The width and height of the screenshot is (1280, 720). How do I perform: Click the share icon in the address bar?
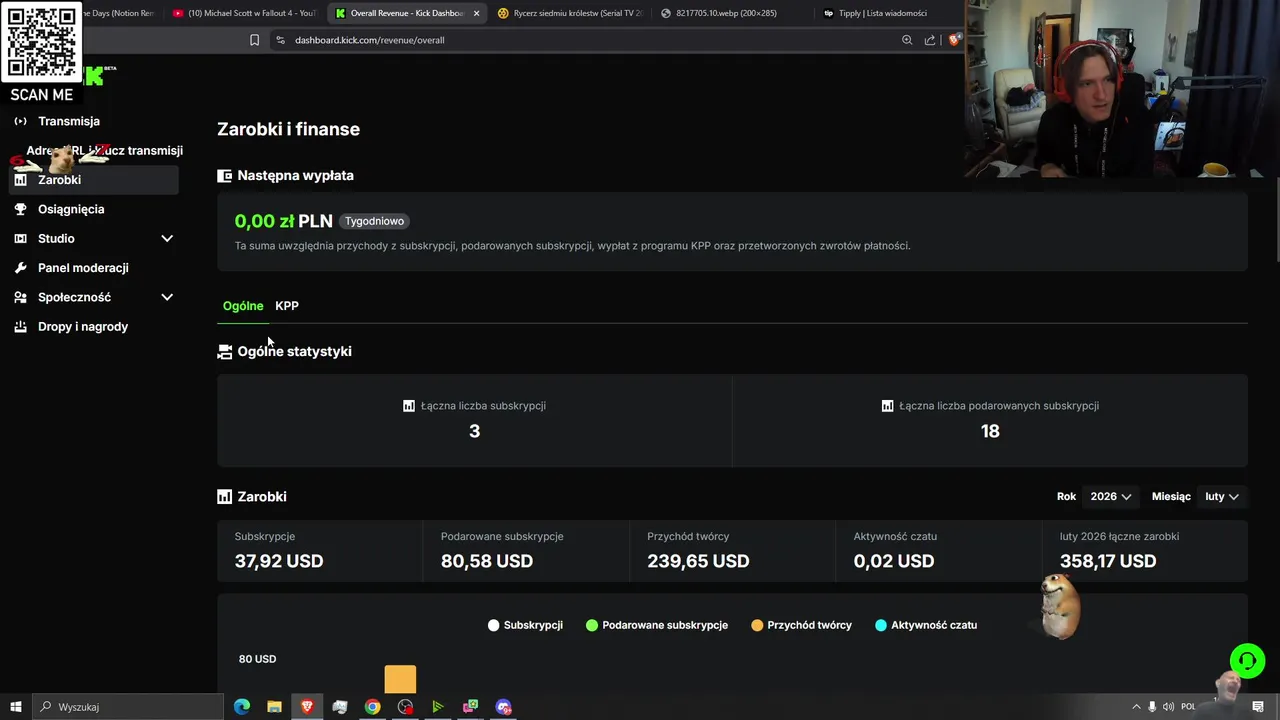coord(930,40)
